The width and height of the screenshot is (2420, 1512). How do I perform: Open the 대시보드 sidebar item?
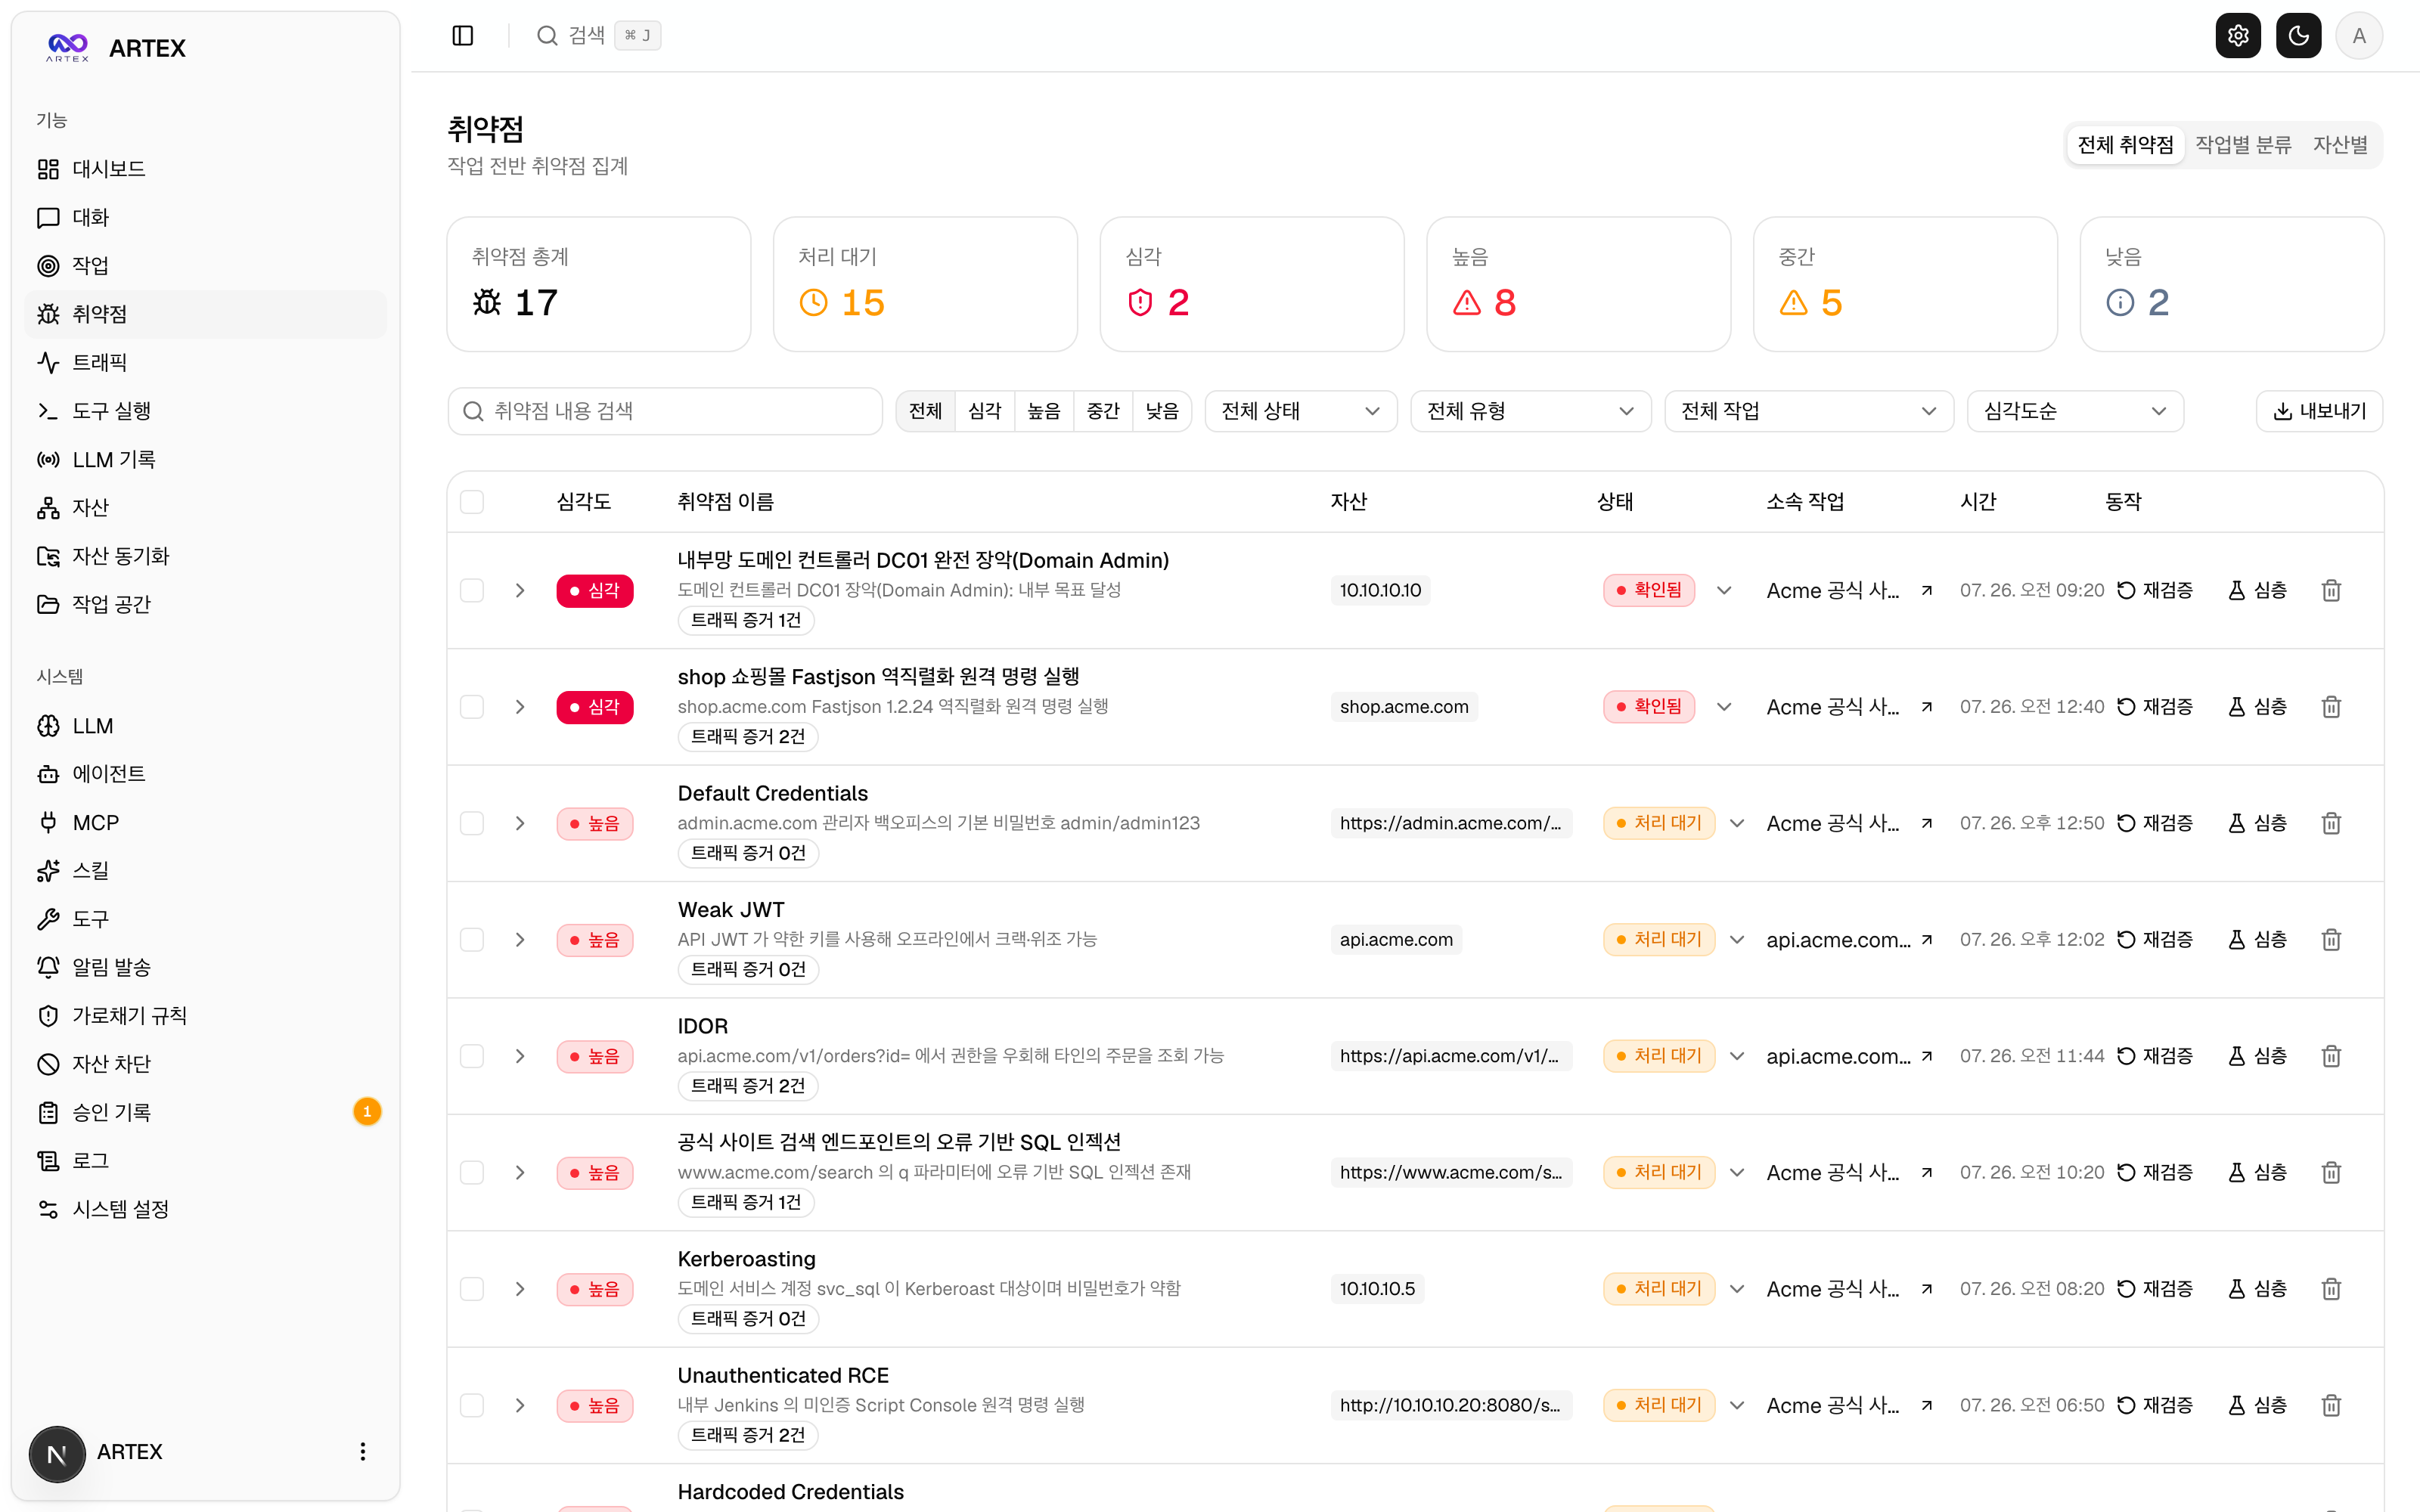(x=205, y=169)
